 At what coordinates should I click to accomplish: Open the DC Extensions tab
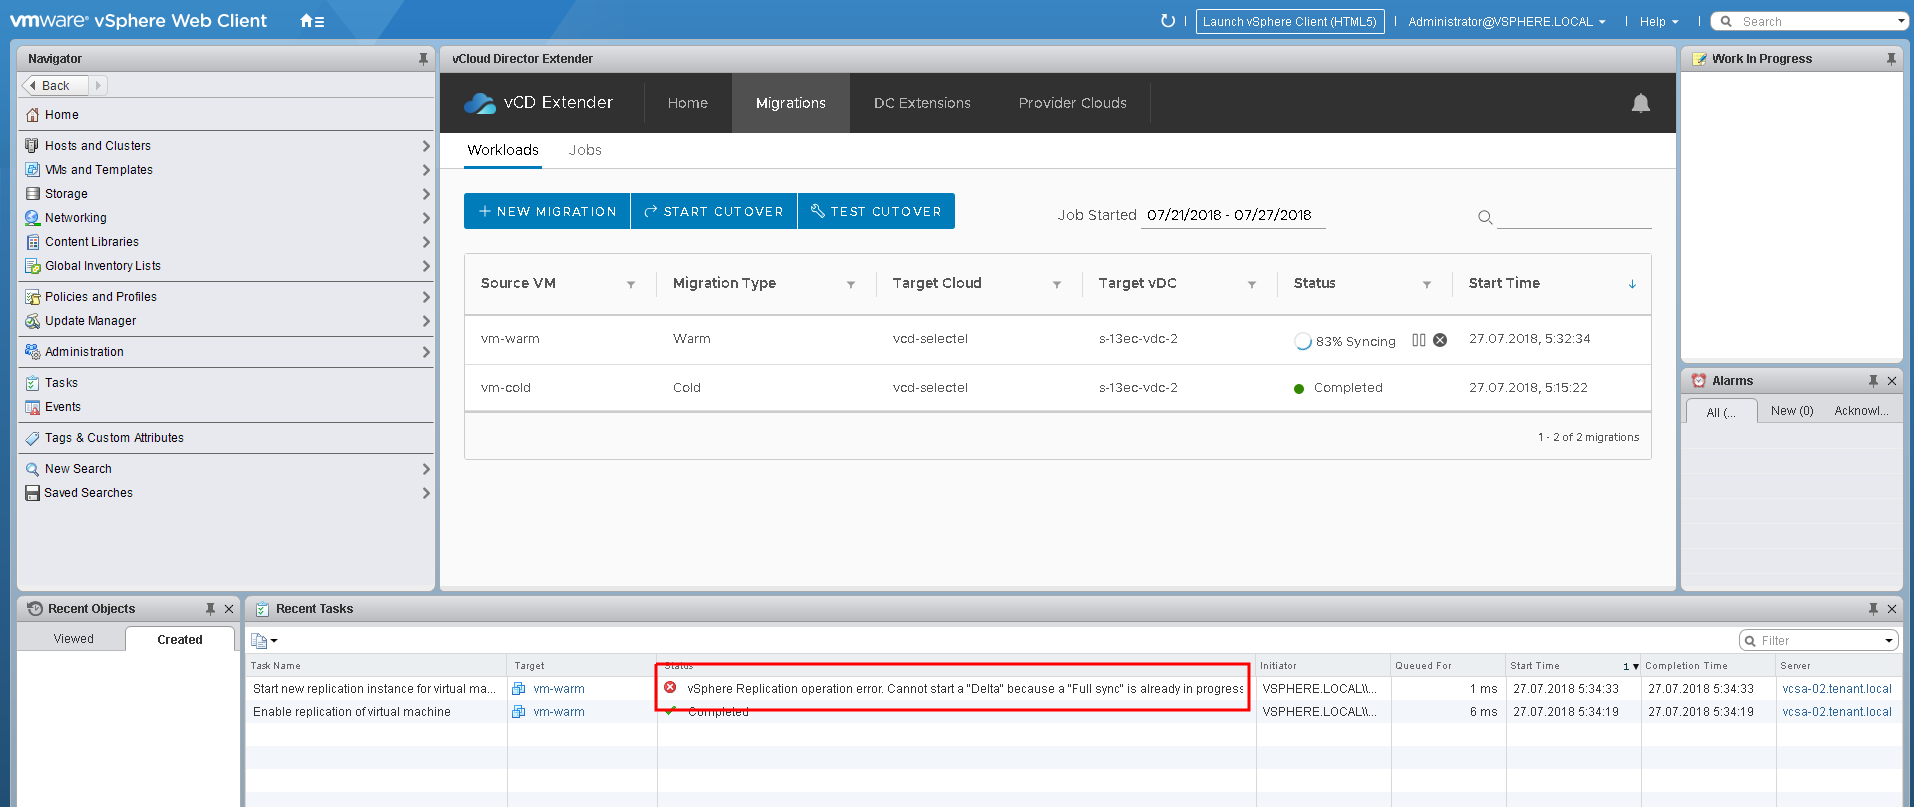(922, 103)
